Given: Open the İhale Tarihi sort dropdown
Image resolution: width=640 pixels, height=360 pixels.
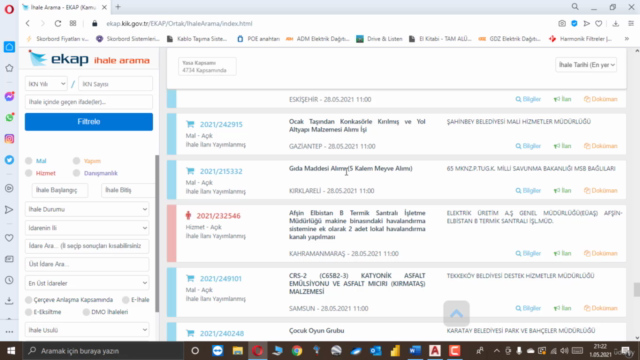Looking at the screenshot, I should 586,65.
